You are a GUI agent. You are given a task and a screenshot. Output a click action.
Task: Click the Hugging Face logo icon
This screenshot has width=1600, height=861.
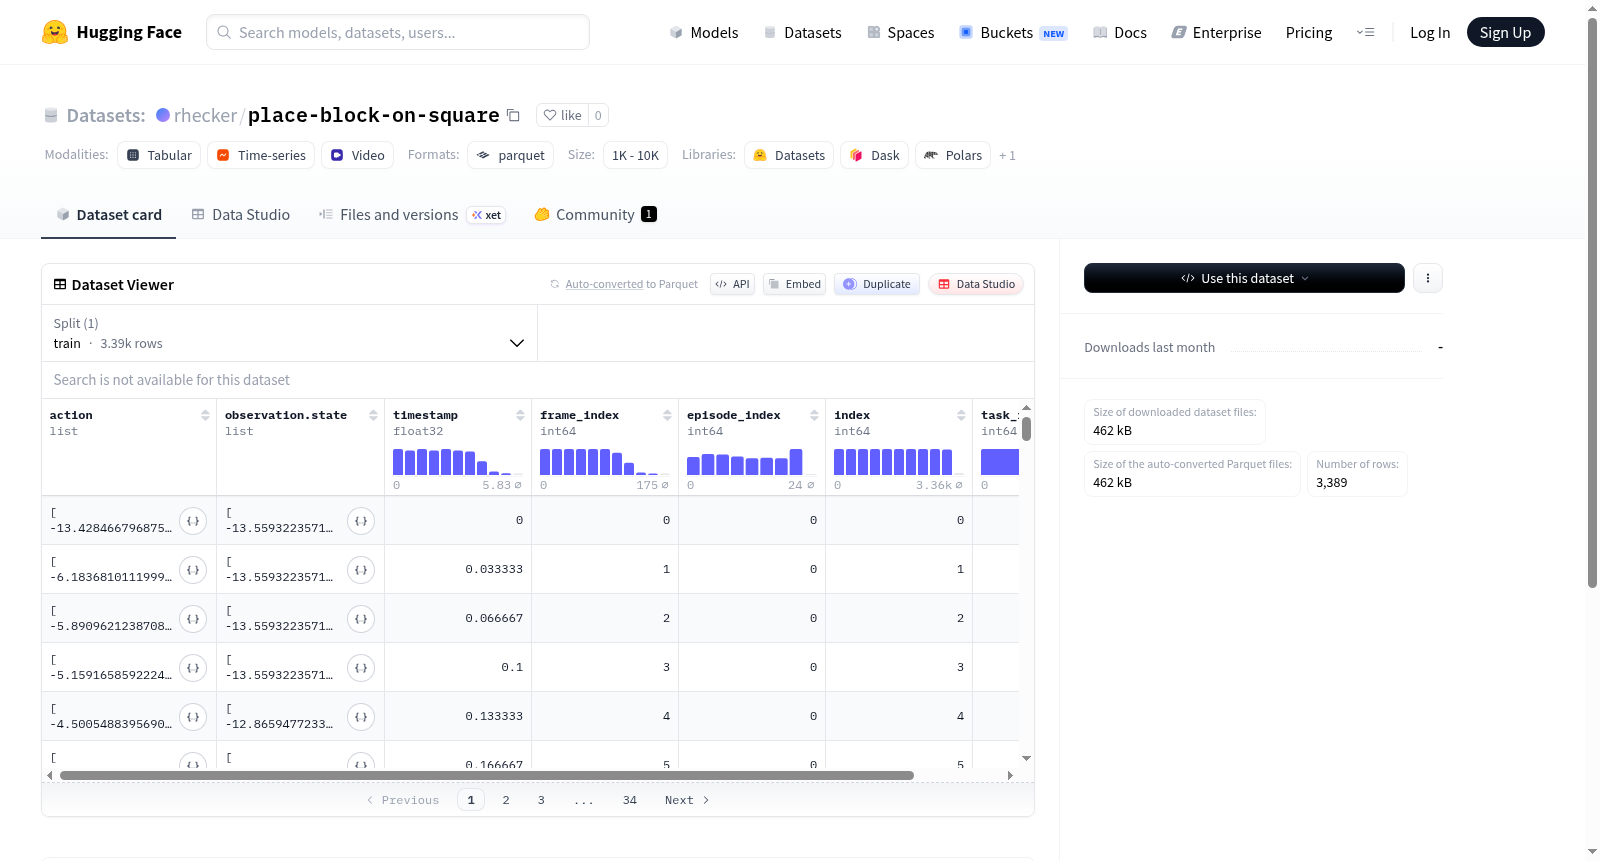55,32
